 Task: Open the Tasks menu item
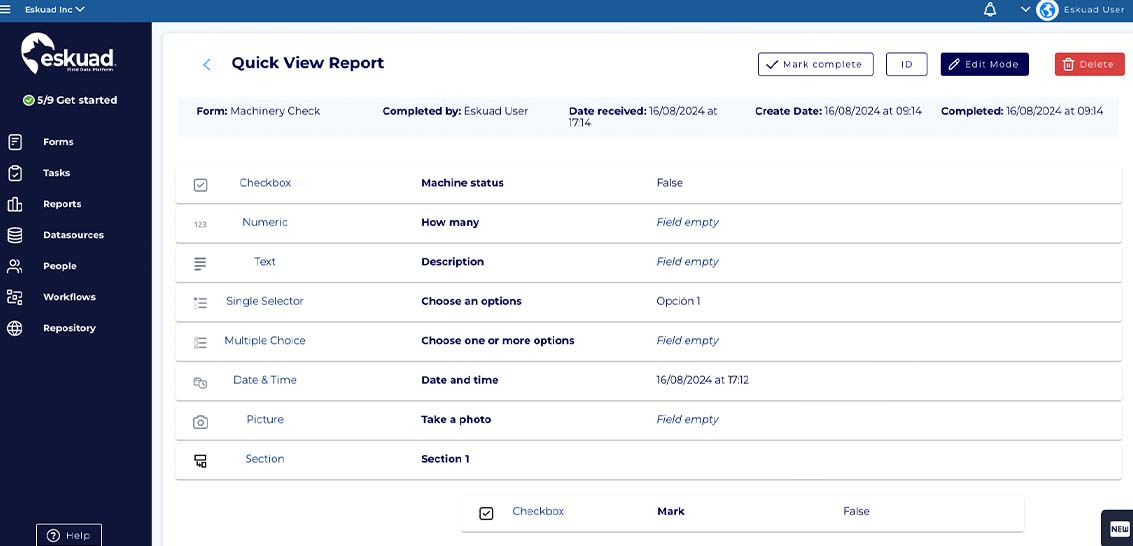[56, 173]
